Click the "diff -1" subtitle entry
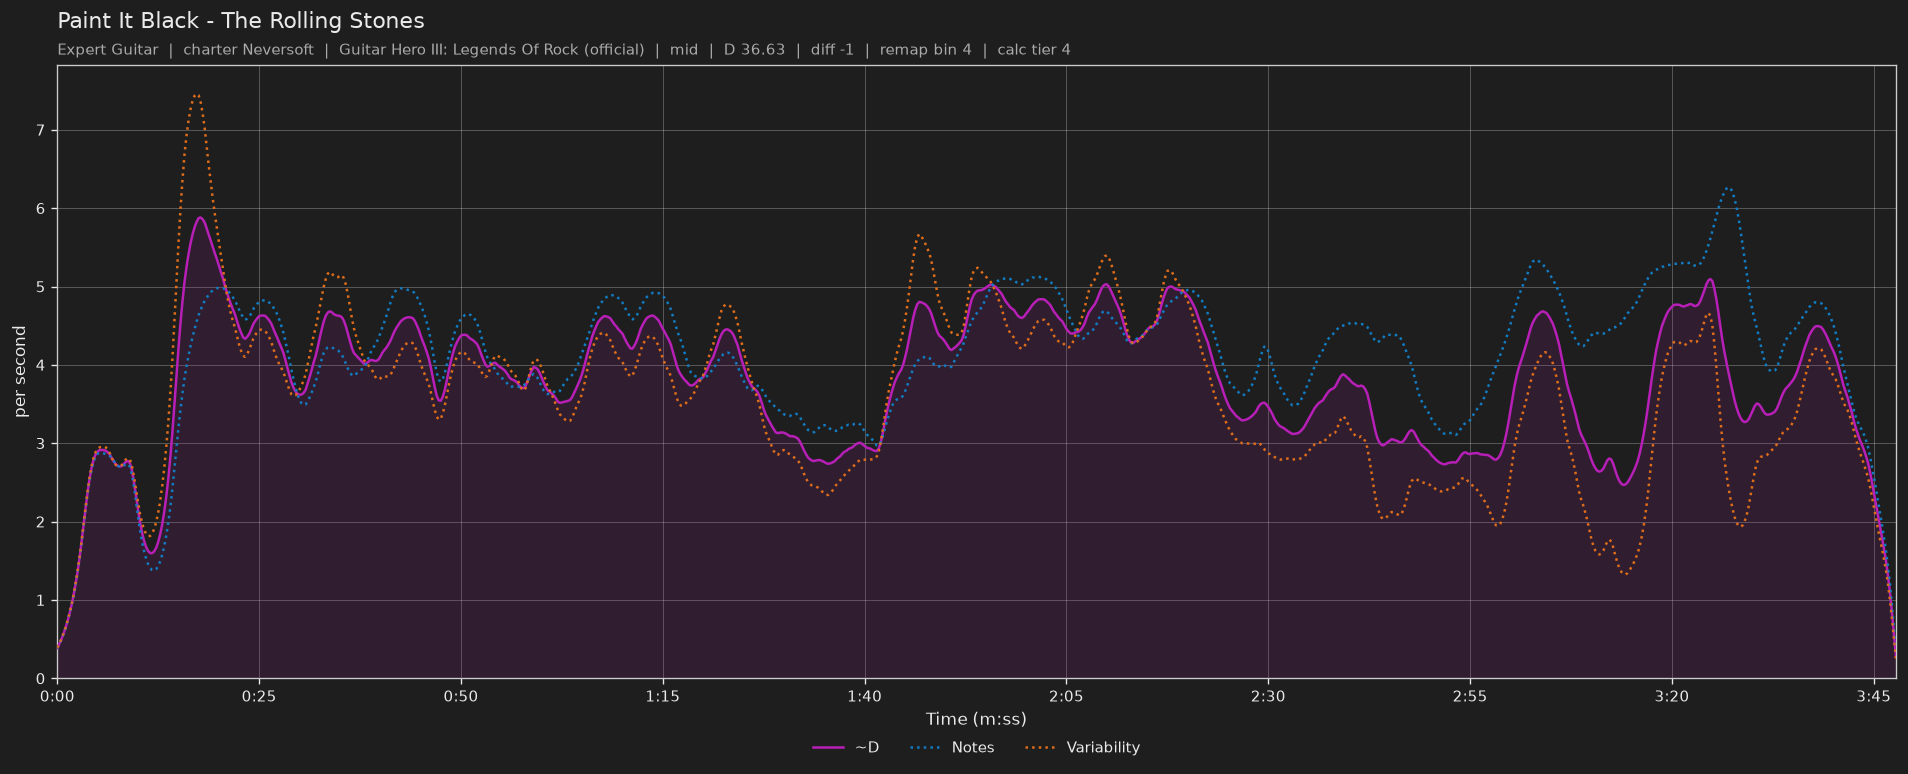The image size is (1908, 774). 832,49
